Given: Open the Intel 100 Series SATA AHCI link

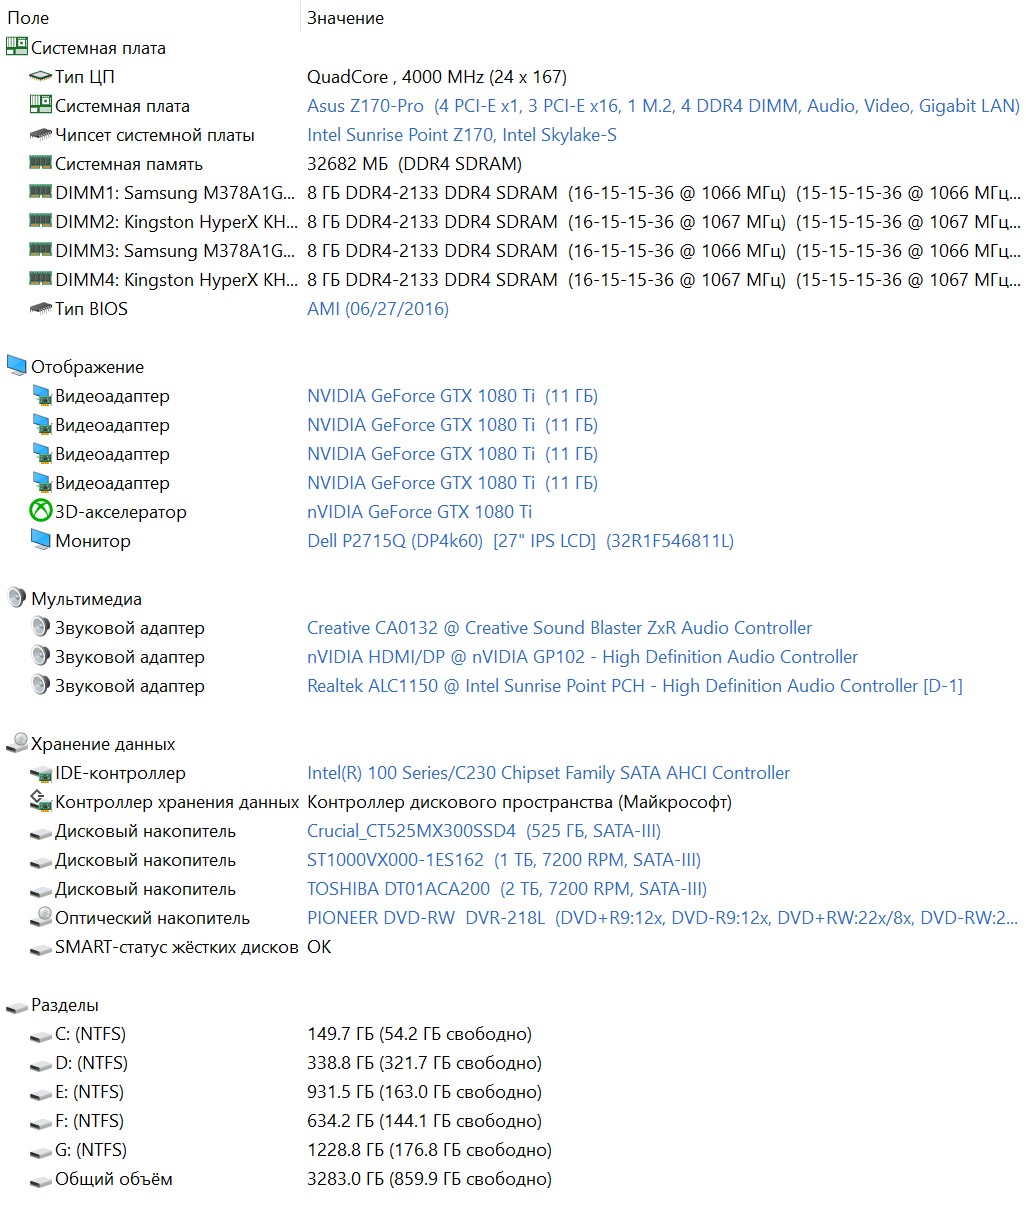Looking at the screenshot, I should tap(548, 772).
